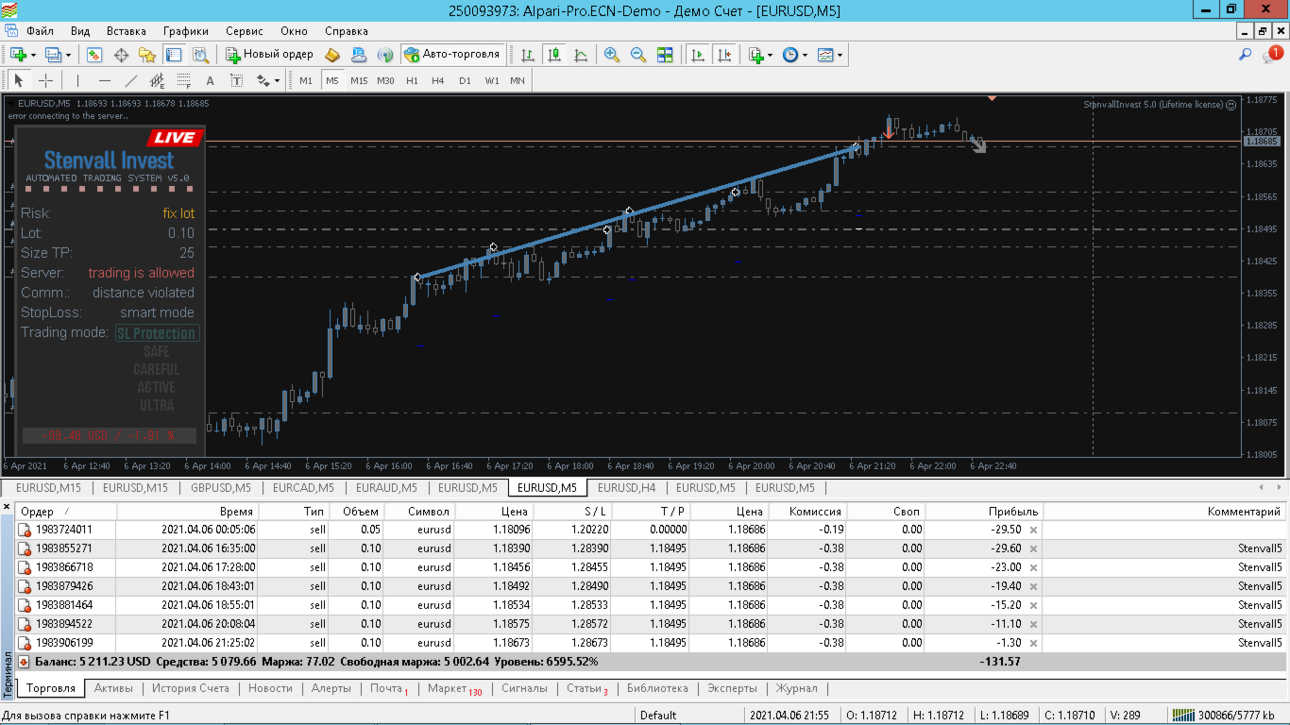Switch timeframe to W1
Image resolution: width=1290 pixels, height=725 pixels.
(491, 80)
